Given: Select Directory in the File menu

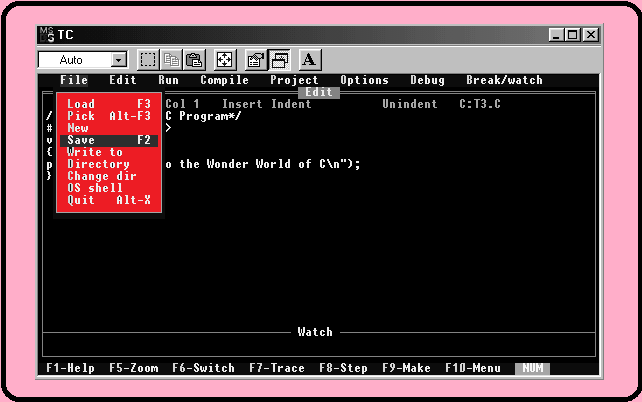Looking at the screenshot, I should click(x=109, y=164).
